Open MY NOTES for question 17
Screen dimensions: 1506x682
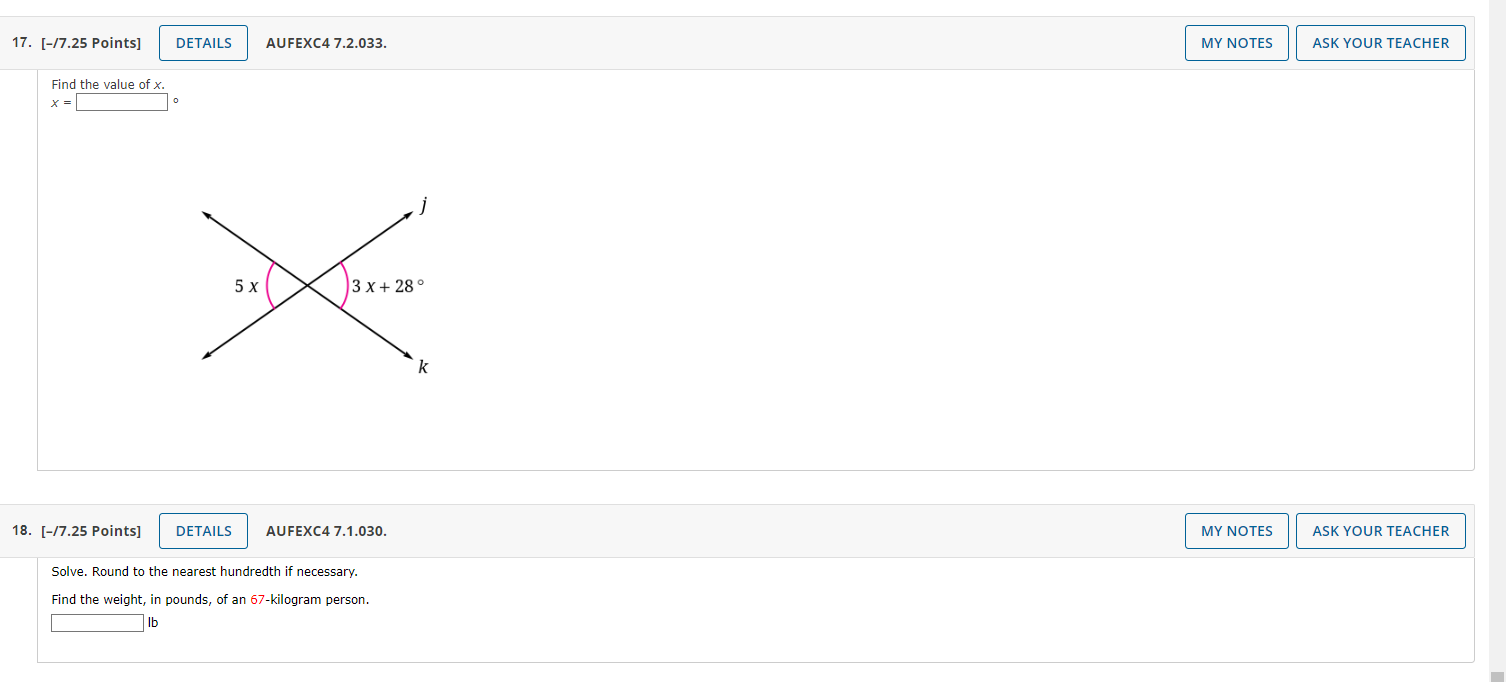click(x=1236, y=42)
